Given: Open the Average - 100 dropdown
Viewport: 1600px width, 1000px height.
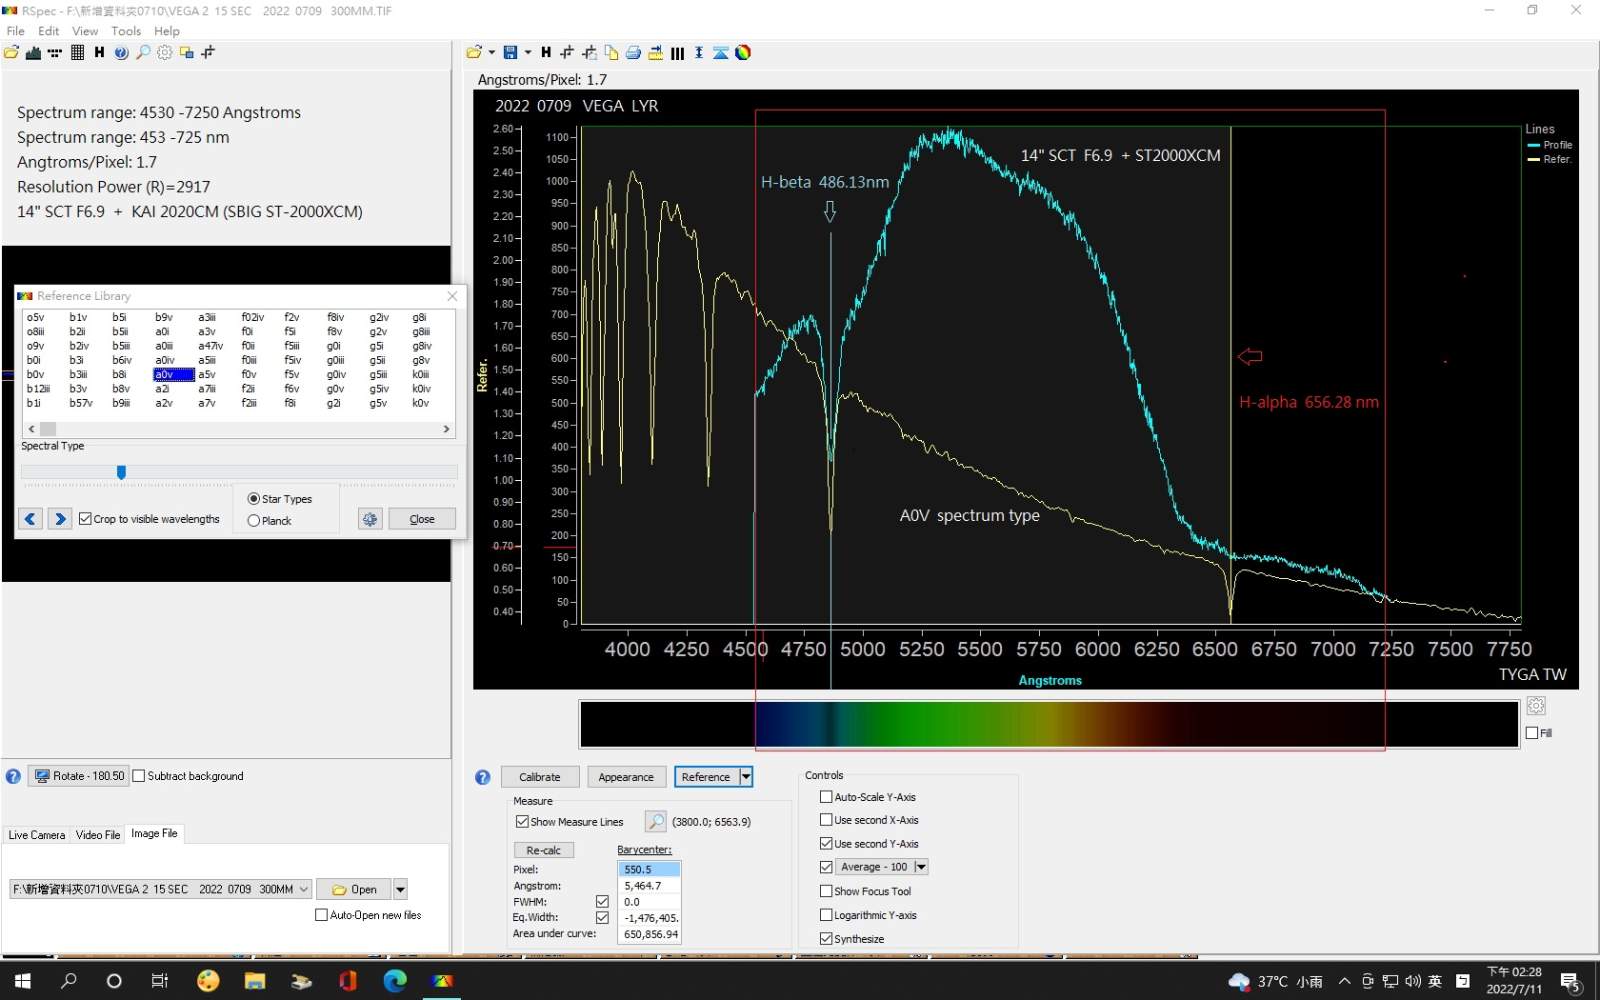Looking at the screenshot, I should 921,867.
